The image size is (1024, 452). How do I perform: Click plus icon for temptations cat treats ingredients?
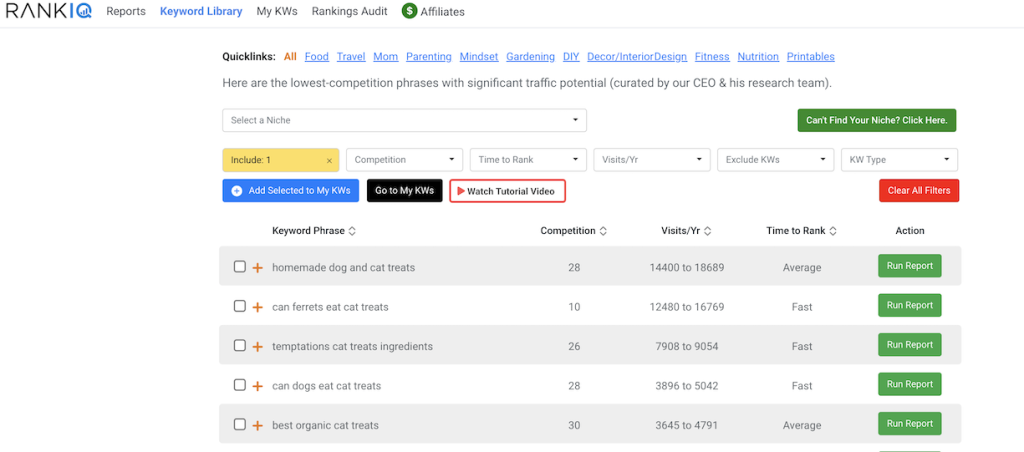pyautogui.click(x=257, y=347)
